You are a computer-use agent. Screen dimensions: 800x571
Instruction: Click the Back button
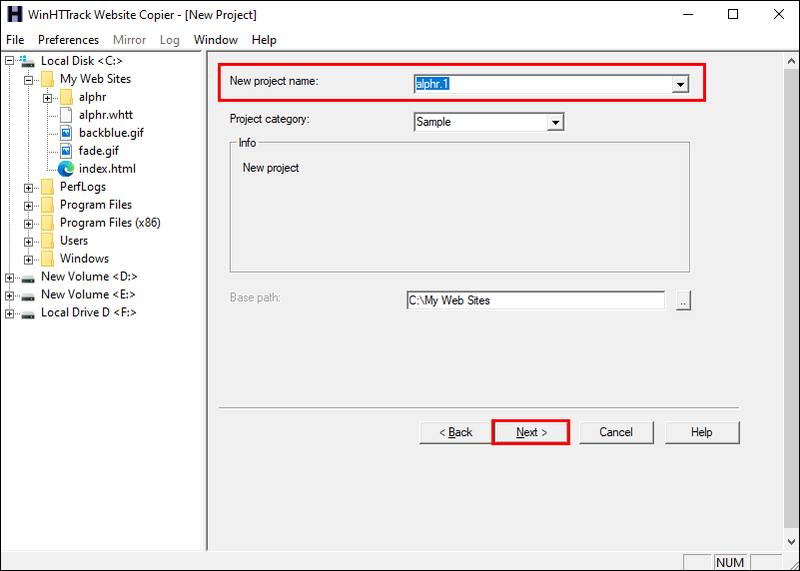click(456, 432)
